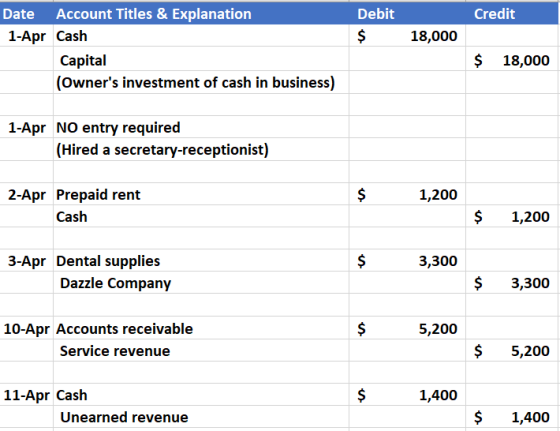
Task: Select the 11-Apr date cell
Action: click(27, 395)
